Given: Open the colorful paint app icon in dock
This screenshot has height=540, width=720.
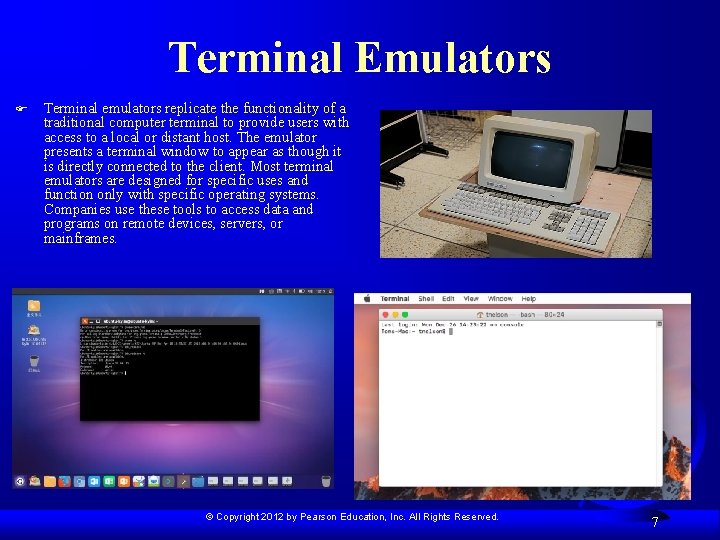Looking at the screenshot, I should tap(139, 481).
